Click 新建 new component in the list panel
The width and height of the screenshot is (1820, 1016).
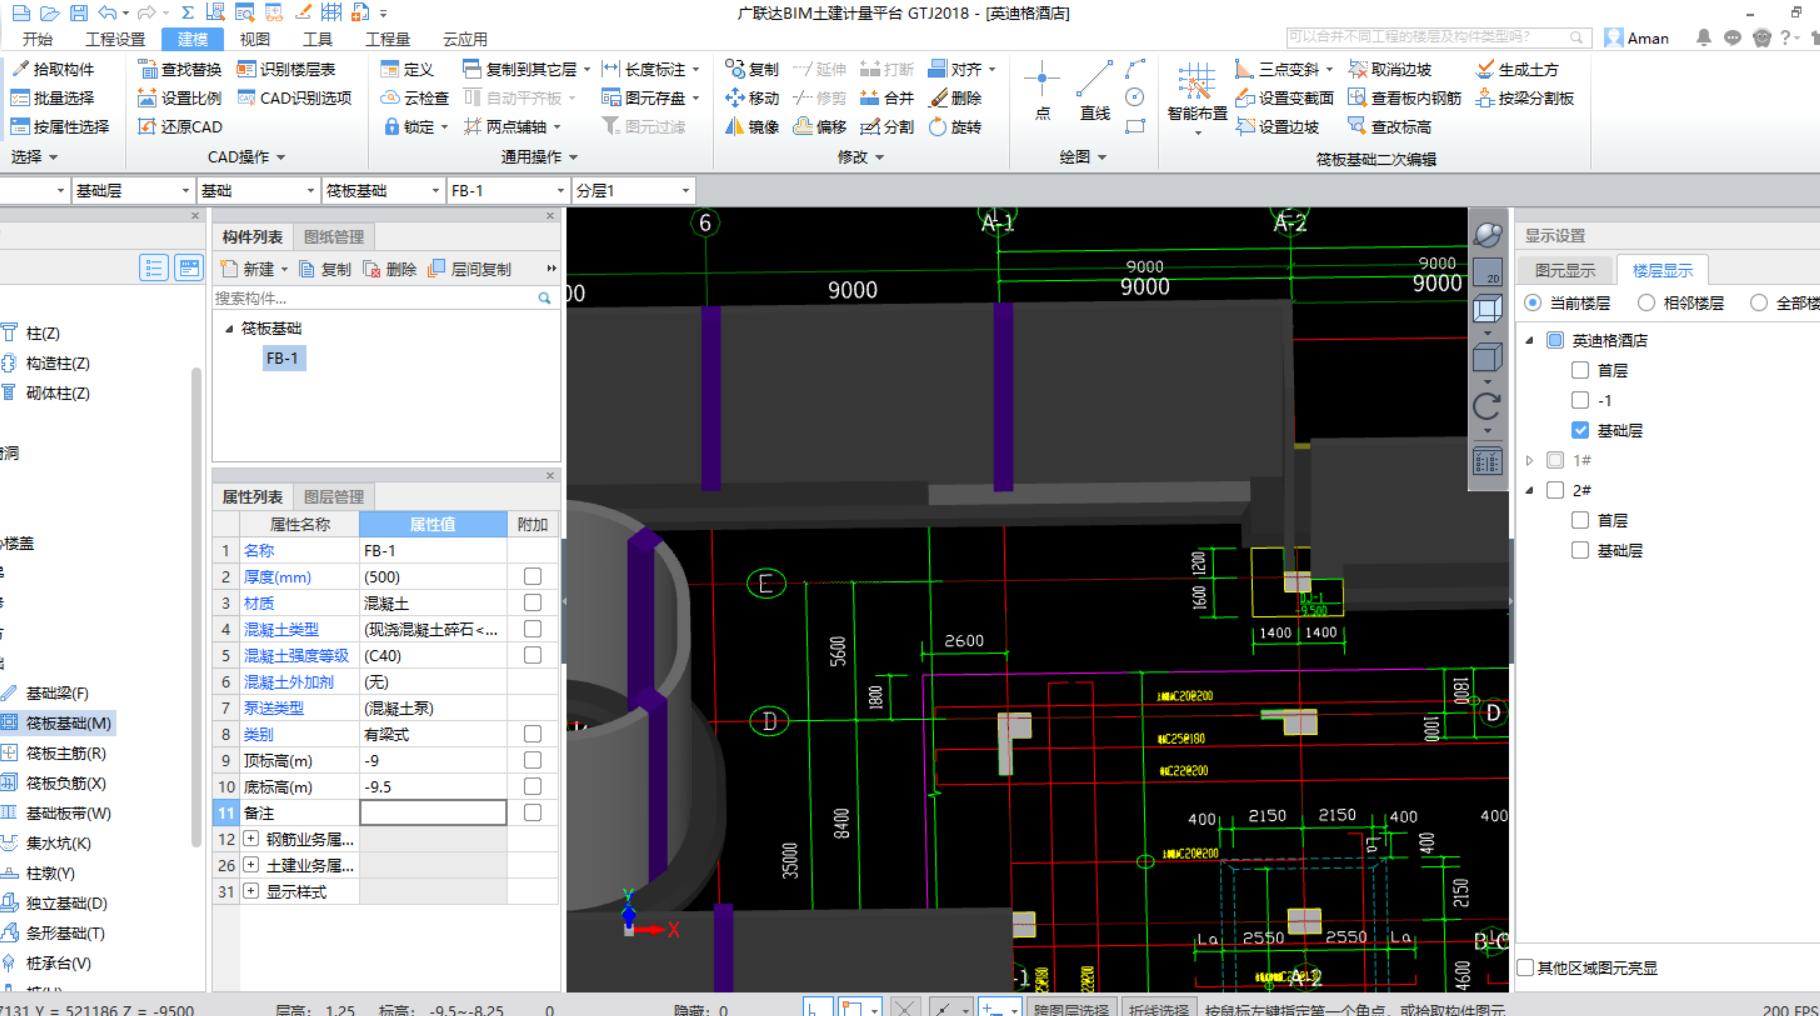tap(248, 269)
